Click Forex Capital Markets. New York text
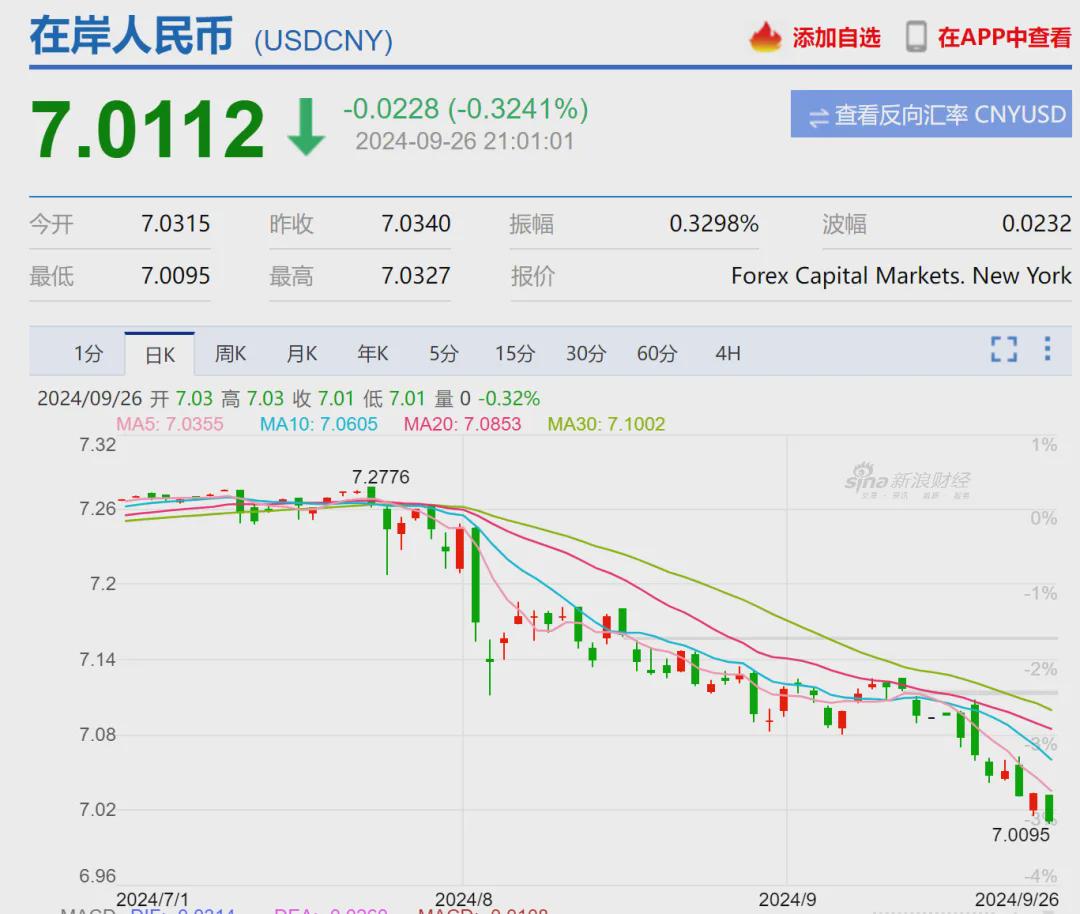Viewport: 1080px width, 914px height. coord(901,276)
